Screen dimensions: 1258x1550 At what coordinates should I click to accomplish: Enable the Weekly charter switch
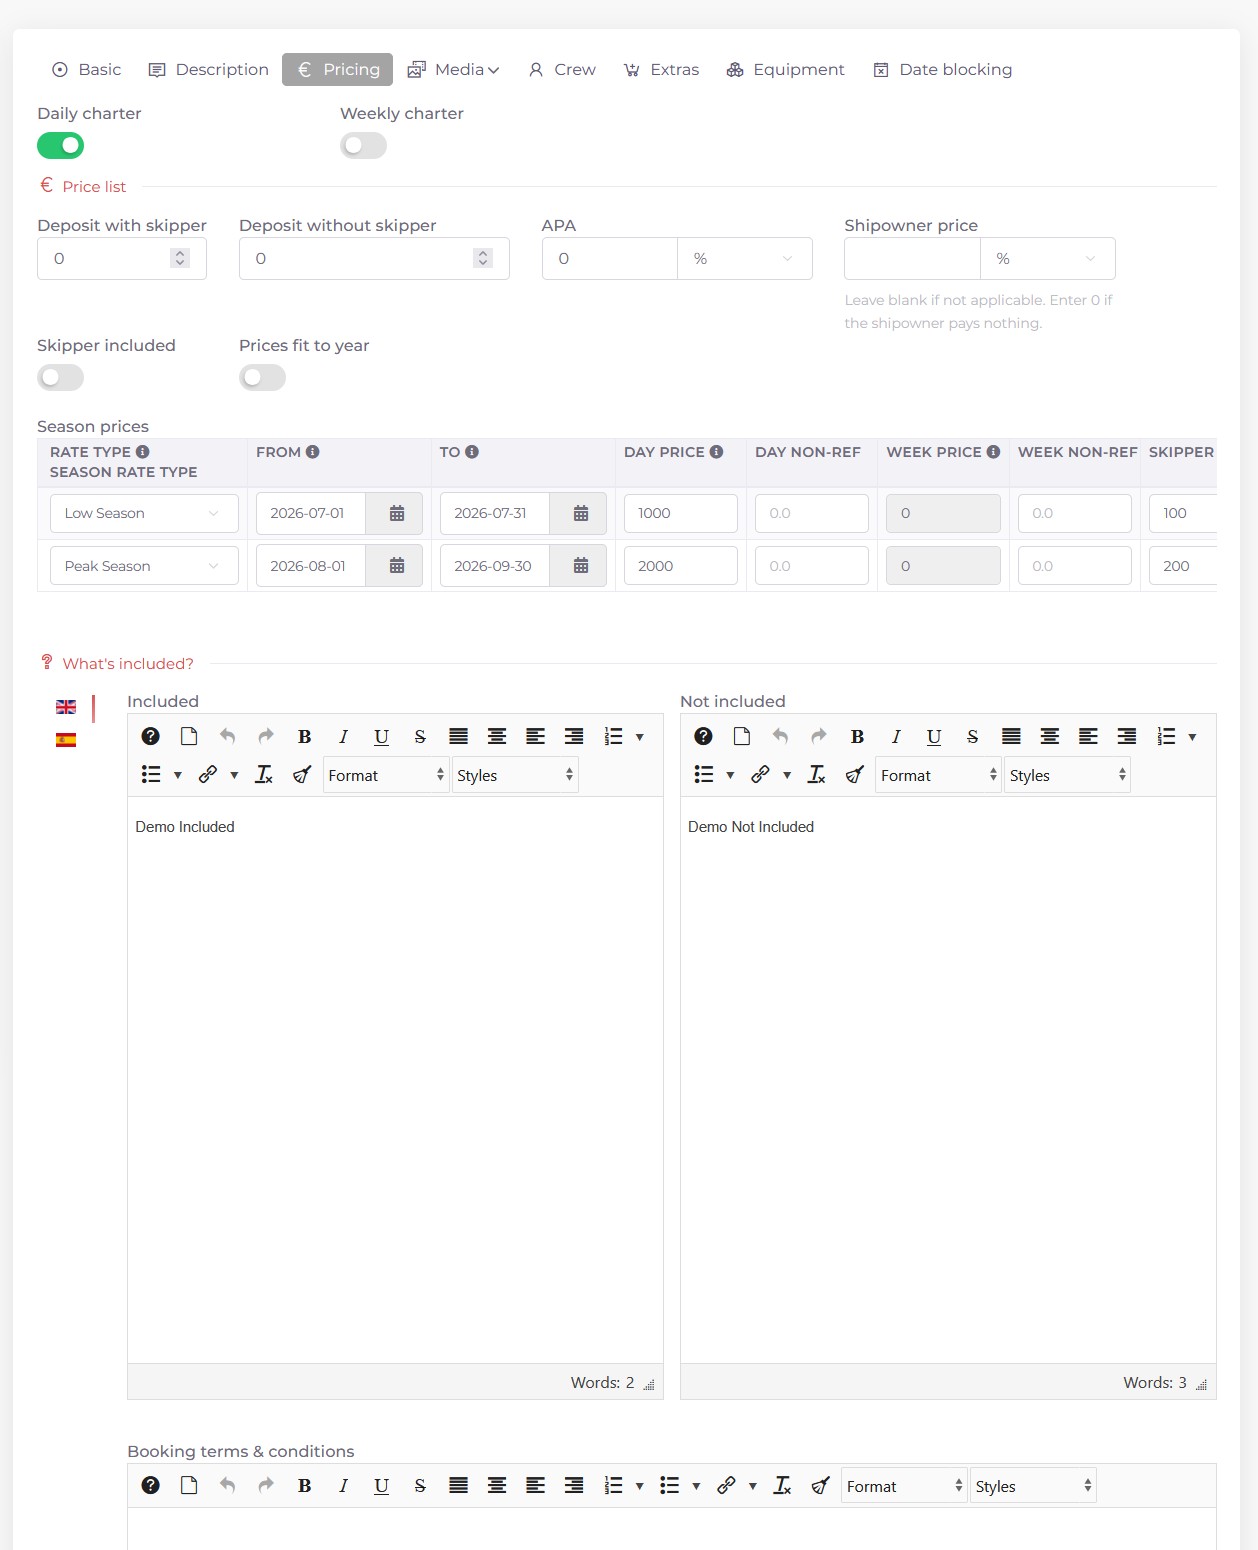pyautogui.click(x=363, y=146)
